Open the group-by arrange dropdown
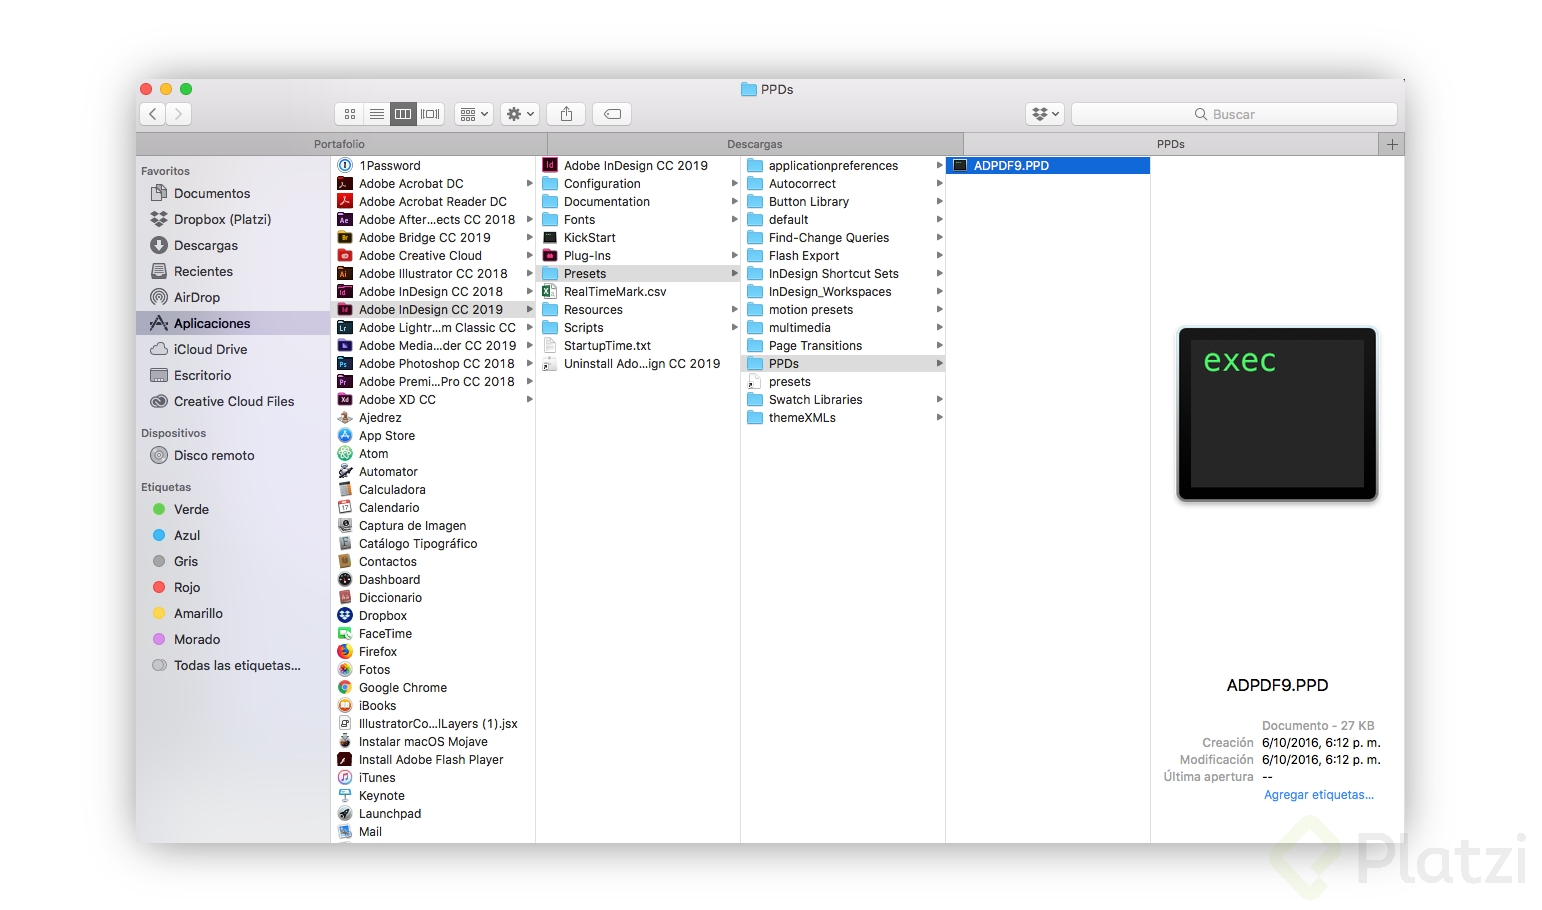Viewport: 1542px width, 910px height. pos(473,114)
